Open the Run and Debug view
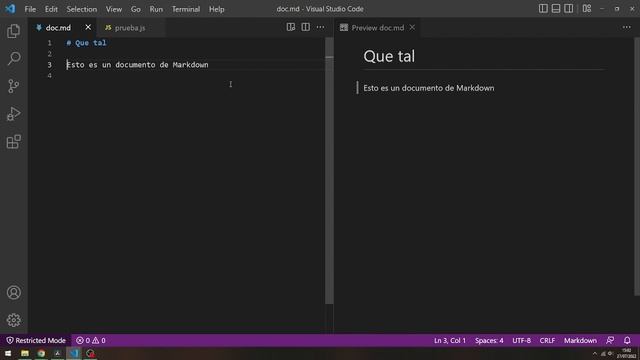This screenshot has width=640, height=360. tap(13, 114)
